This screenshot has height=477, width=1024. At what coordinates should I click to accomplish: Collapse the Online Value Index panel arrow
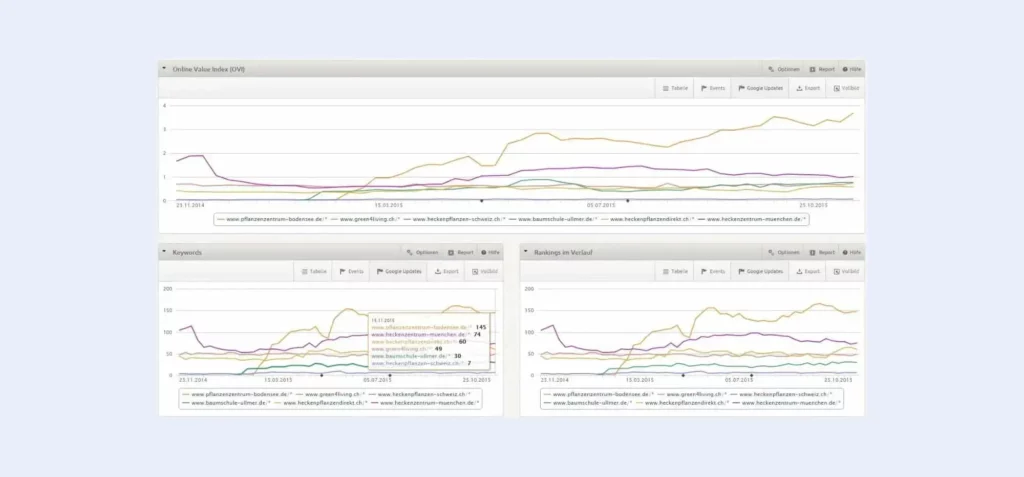click(164, 68)
